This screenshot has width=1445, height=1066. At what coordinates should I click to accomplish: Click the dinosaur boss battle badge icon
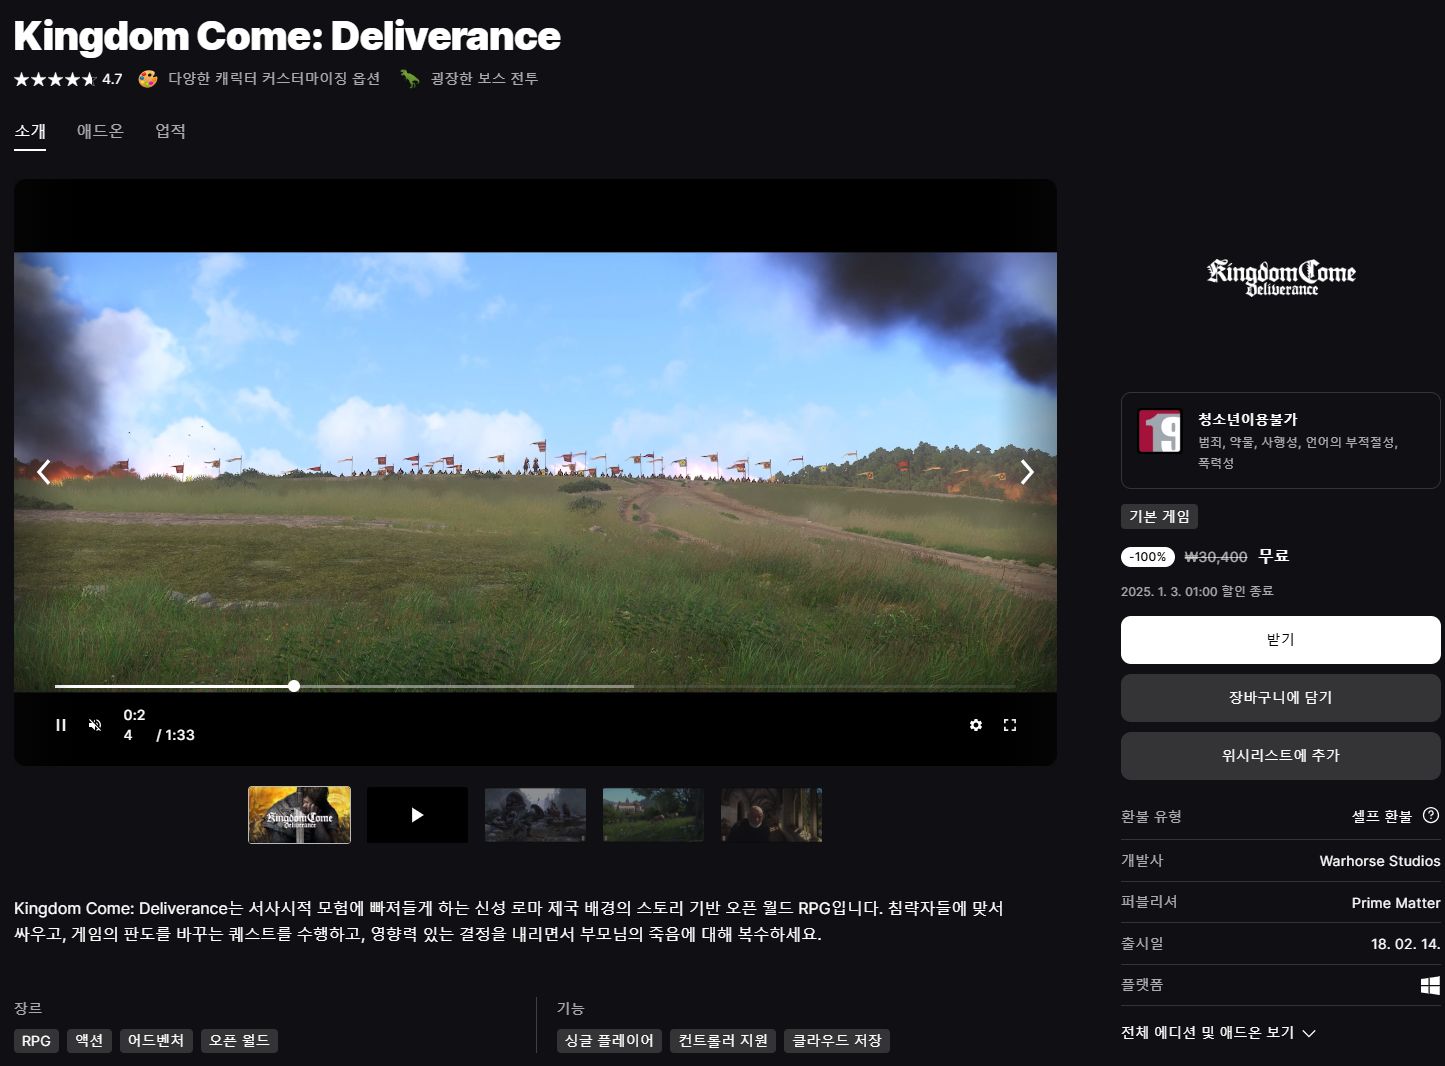[x=410, y=79]
